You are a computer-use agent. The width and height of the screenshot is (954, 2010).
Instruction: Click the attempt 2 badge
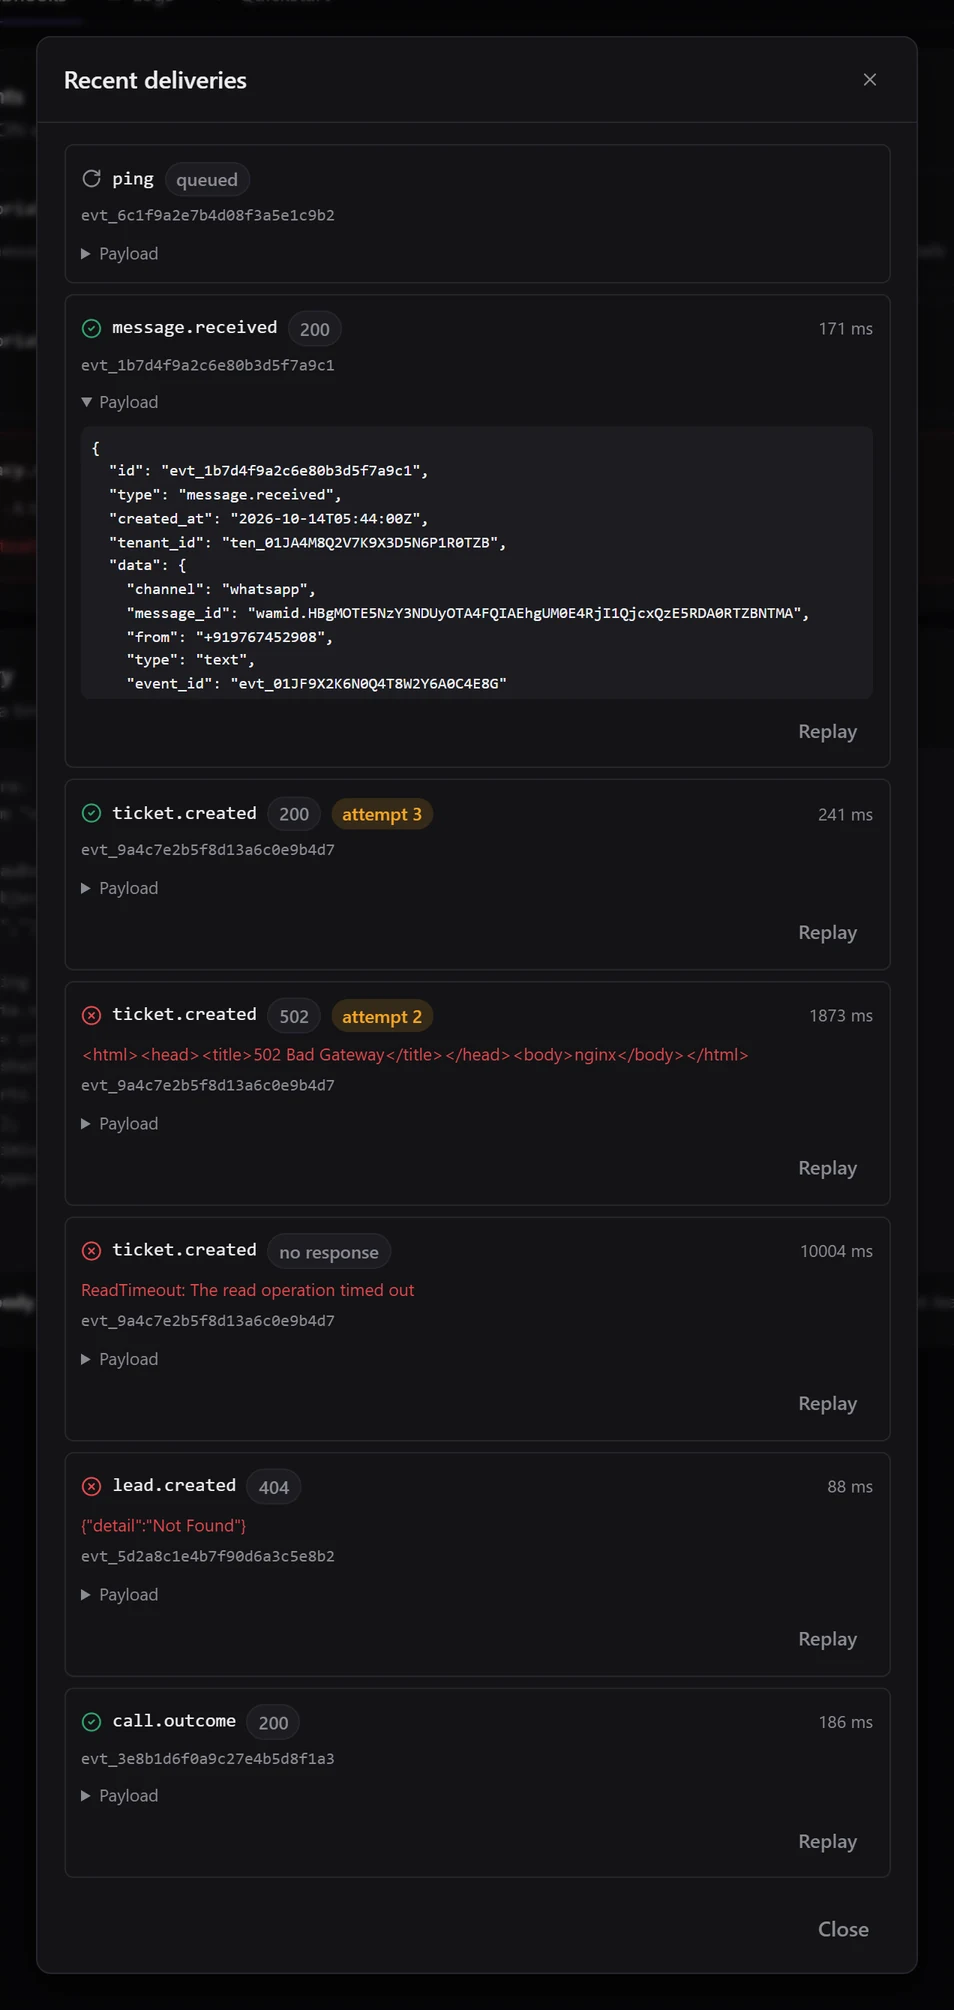382,1016
